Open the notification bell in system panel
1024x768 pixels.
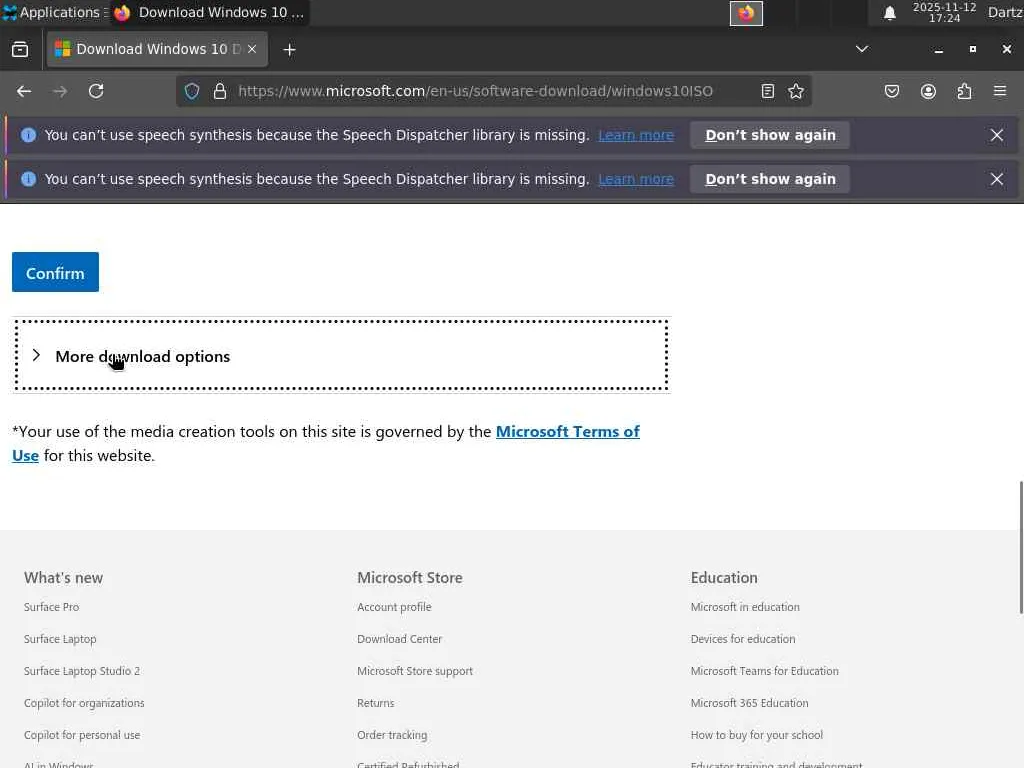coord(889,13)
